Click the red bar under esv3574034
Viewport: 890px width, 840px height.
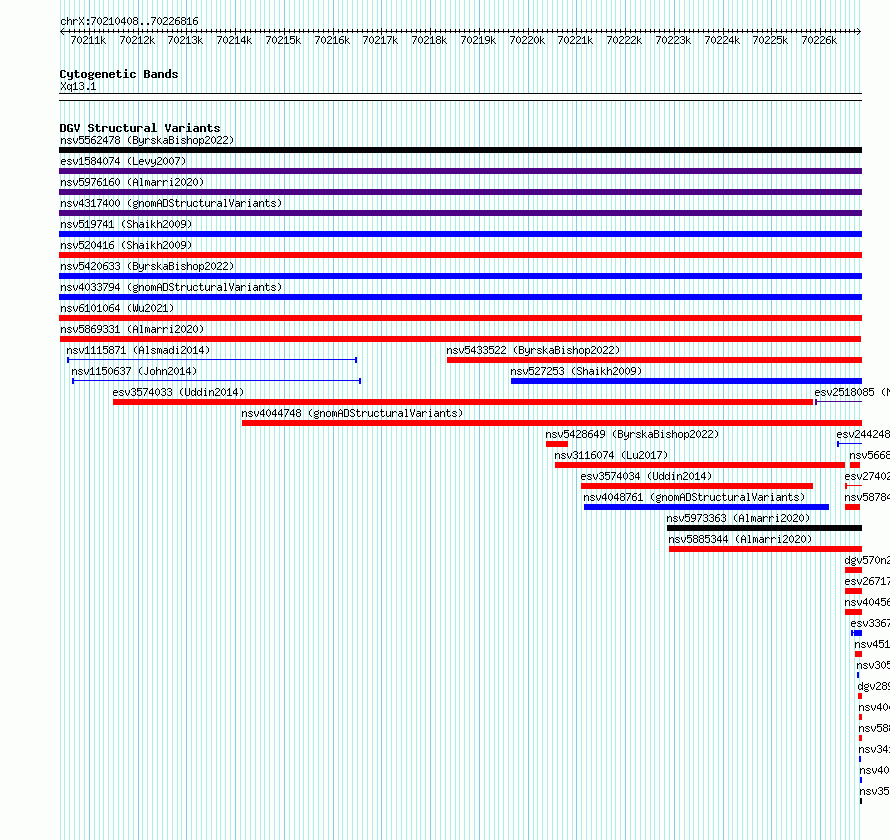click(697, 486)
